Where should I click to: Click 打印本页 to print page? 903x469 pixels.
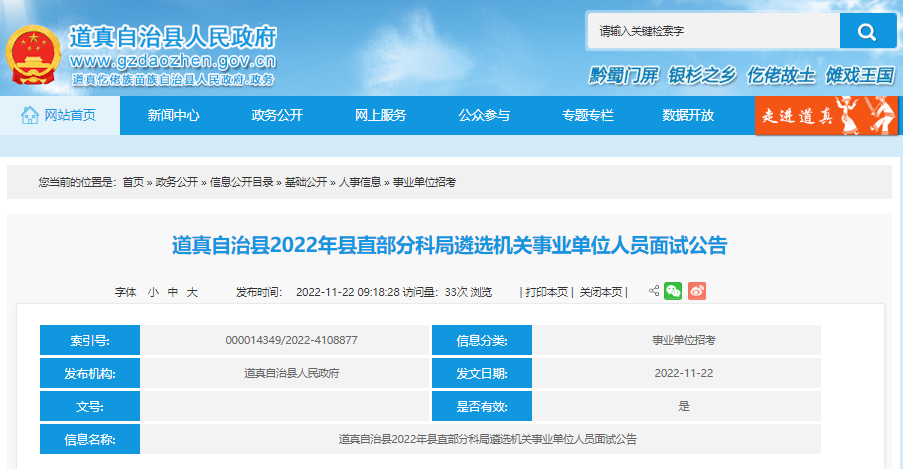(x=547, y=292)
